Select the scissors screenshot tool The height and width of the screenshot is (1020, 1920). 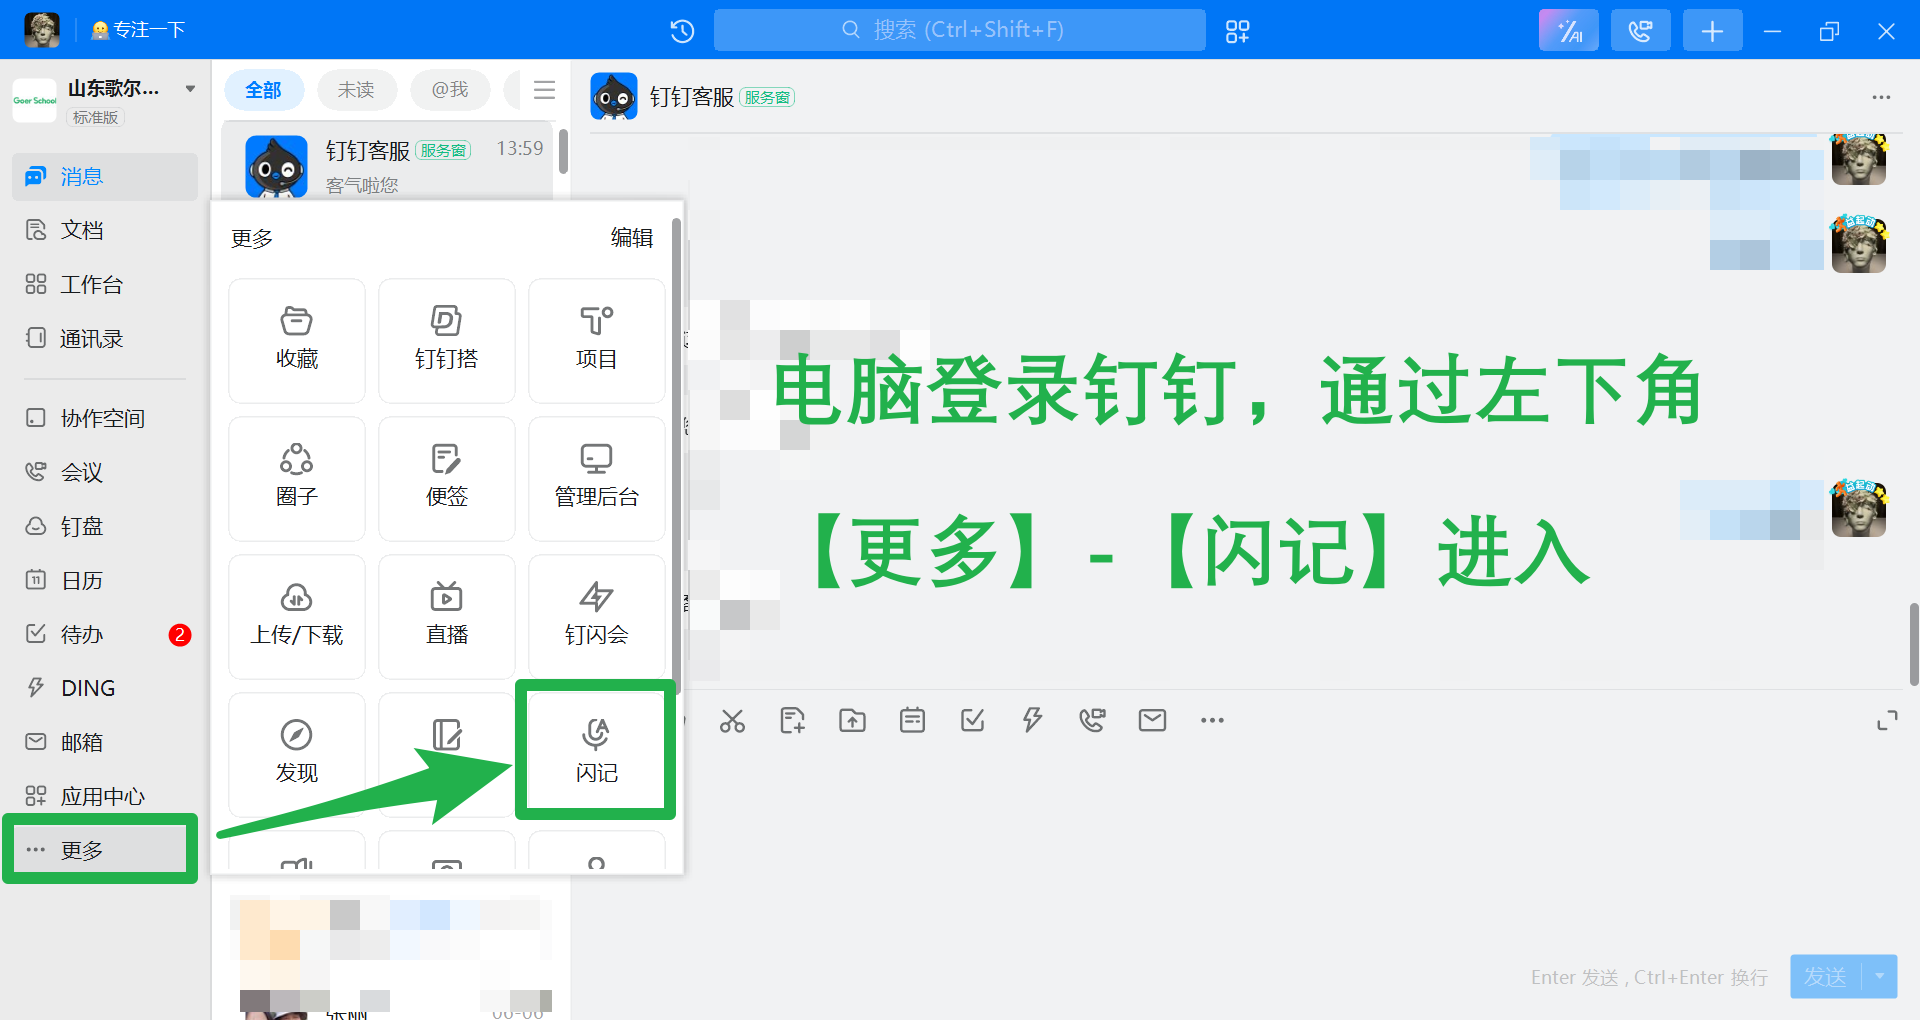[x=732, y=720]
